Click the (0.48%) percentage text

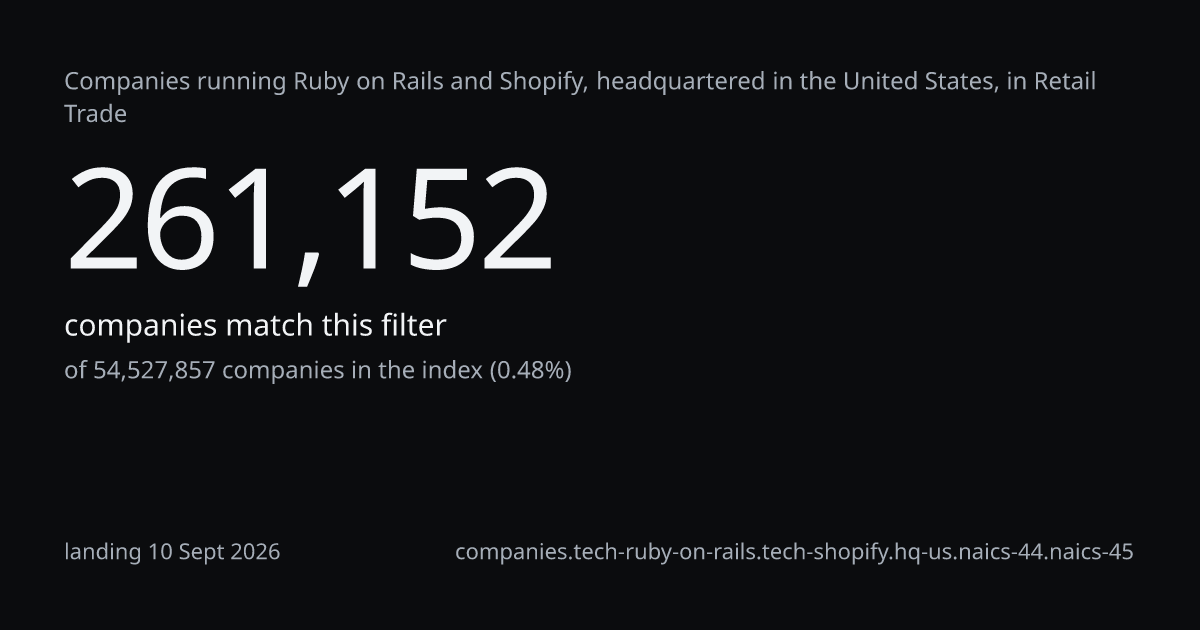click(530, 371)
